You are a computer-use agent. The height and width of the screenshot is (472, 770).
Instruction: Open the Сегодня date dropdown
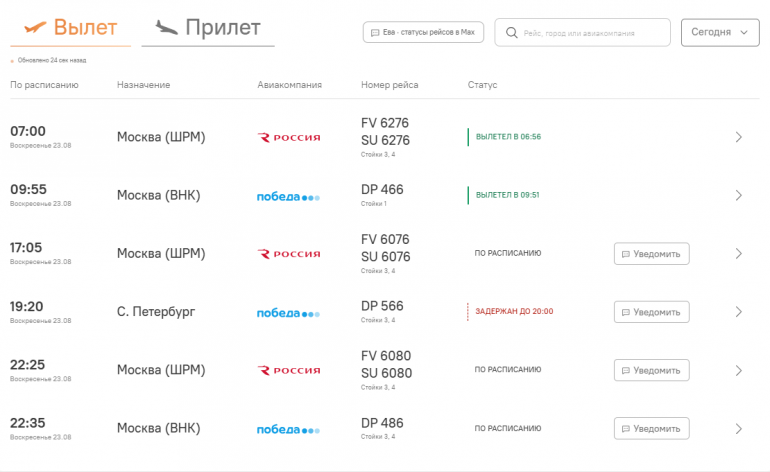pos(720,32)
